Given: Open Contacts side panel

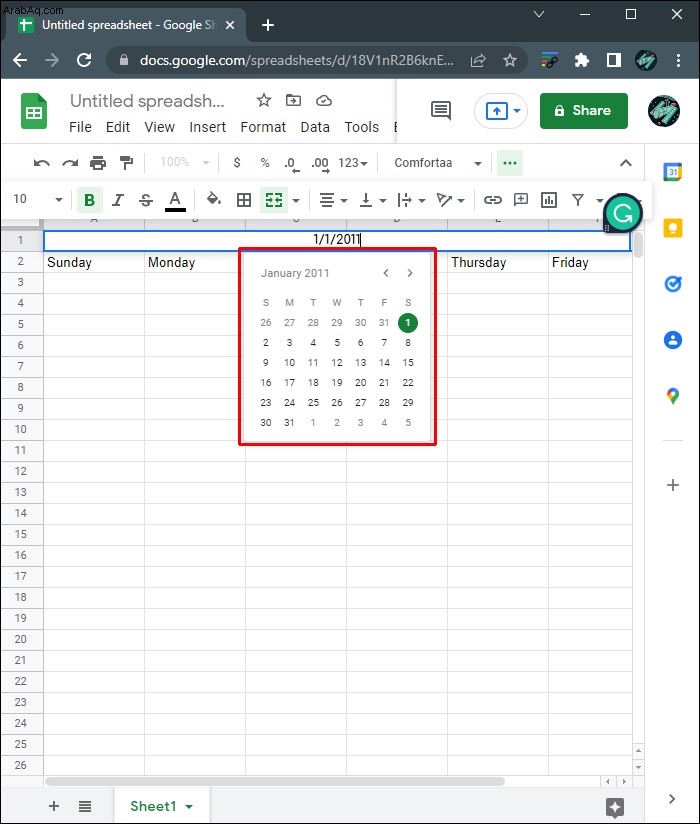Looking at the screenshot, I should (673, 340).
